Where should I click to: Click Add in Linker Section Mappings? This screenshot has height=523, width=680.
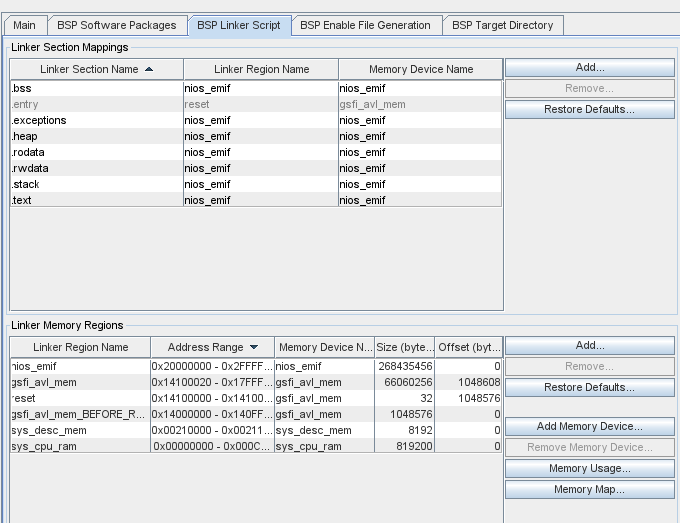pos(589,68)
